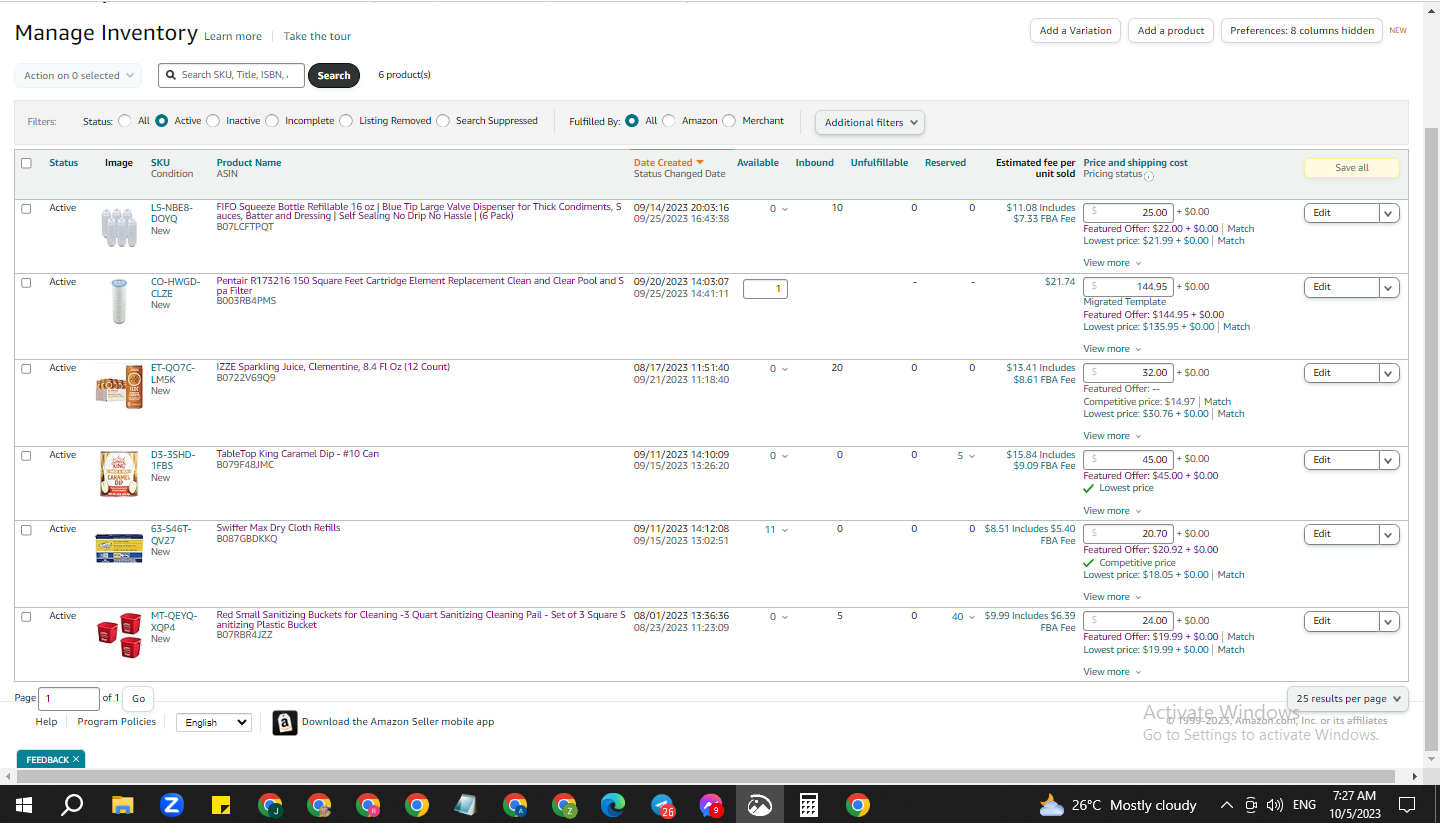
Task: Click the Available quantity box for Pentair
Action: [x=765, y=289]
